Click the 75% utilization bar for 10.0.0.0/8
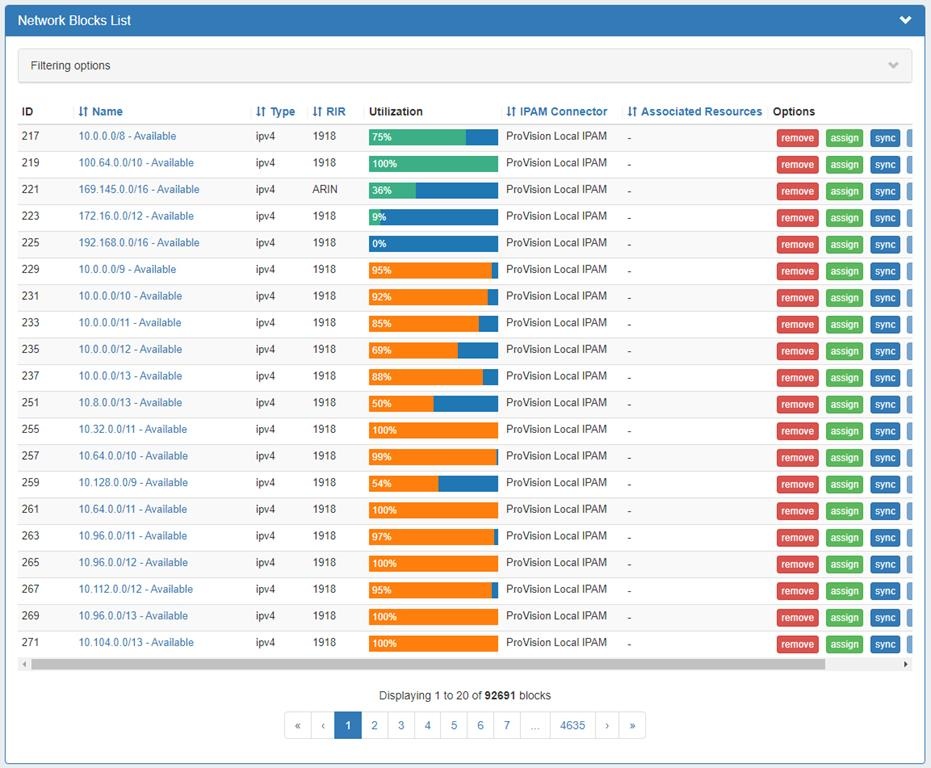The height and width of the screenshot is (768, 931). click(x=433, y=137)
